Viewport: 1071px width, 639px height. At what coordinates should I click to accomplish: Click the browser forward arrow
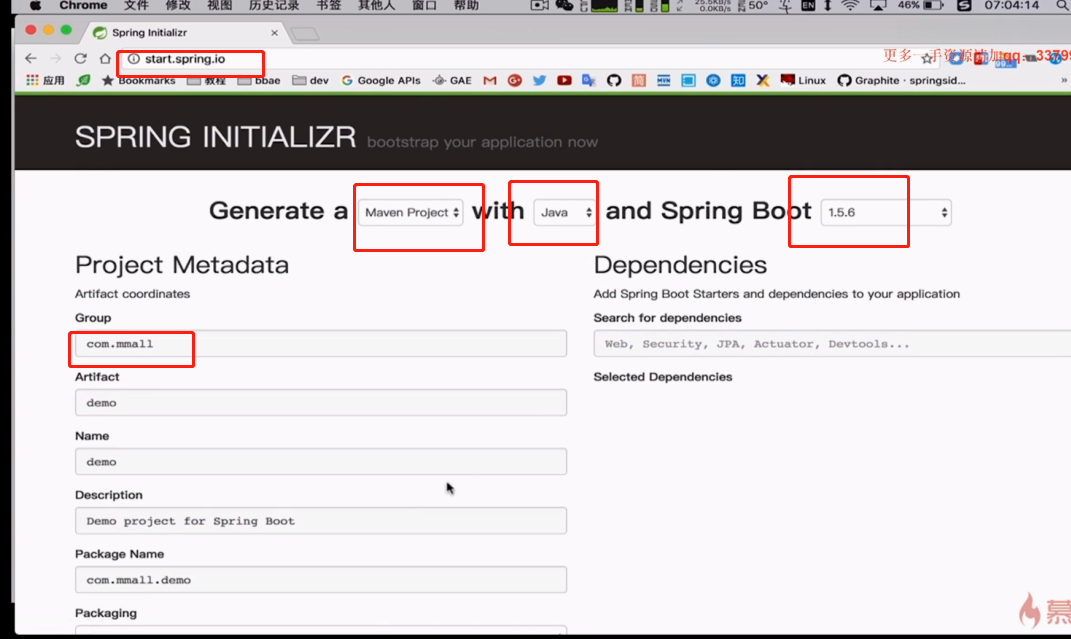pos(55,59)
